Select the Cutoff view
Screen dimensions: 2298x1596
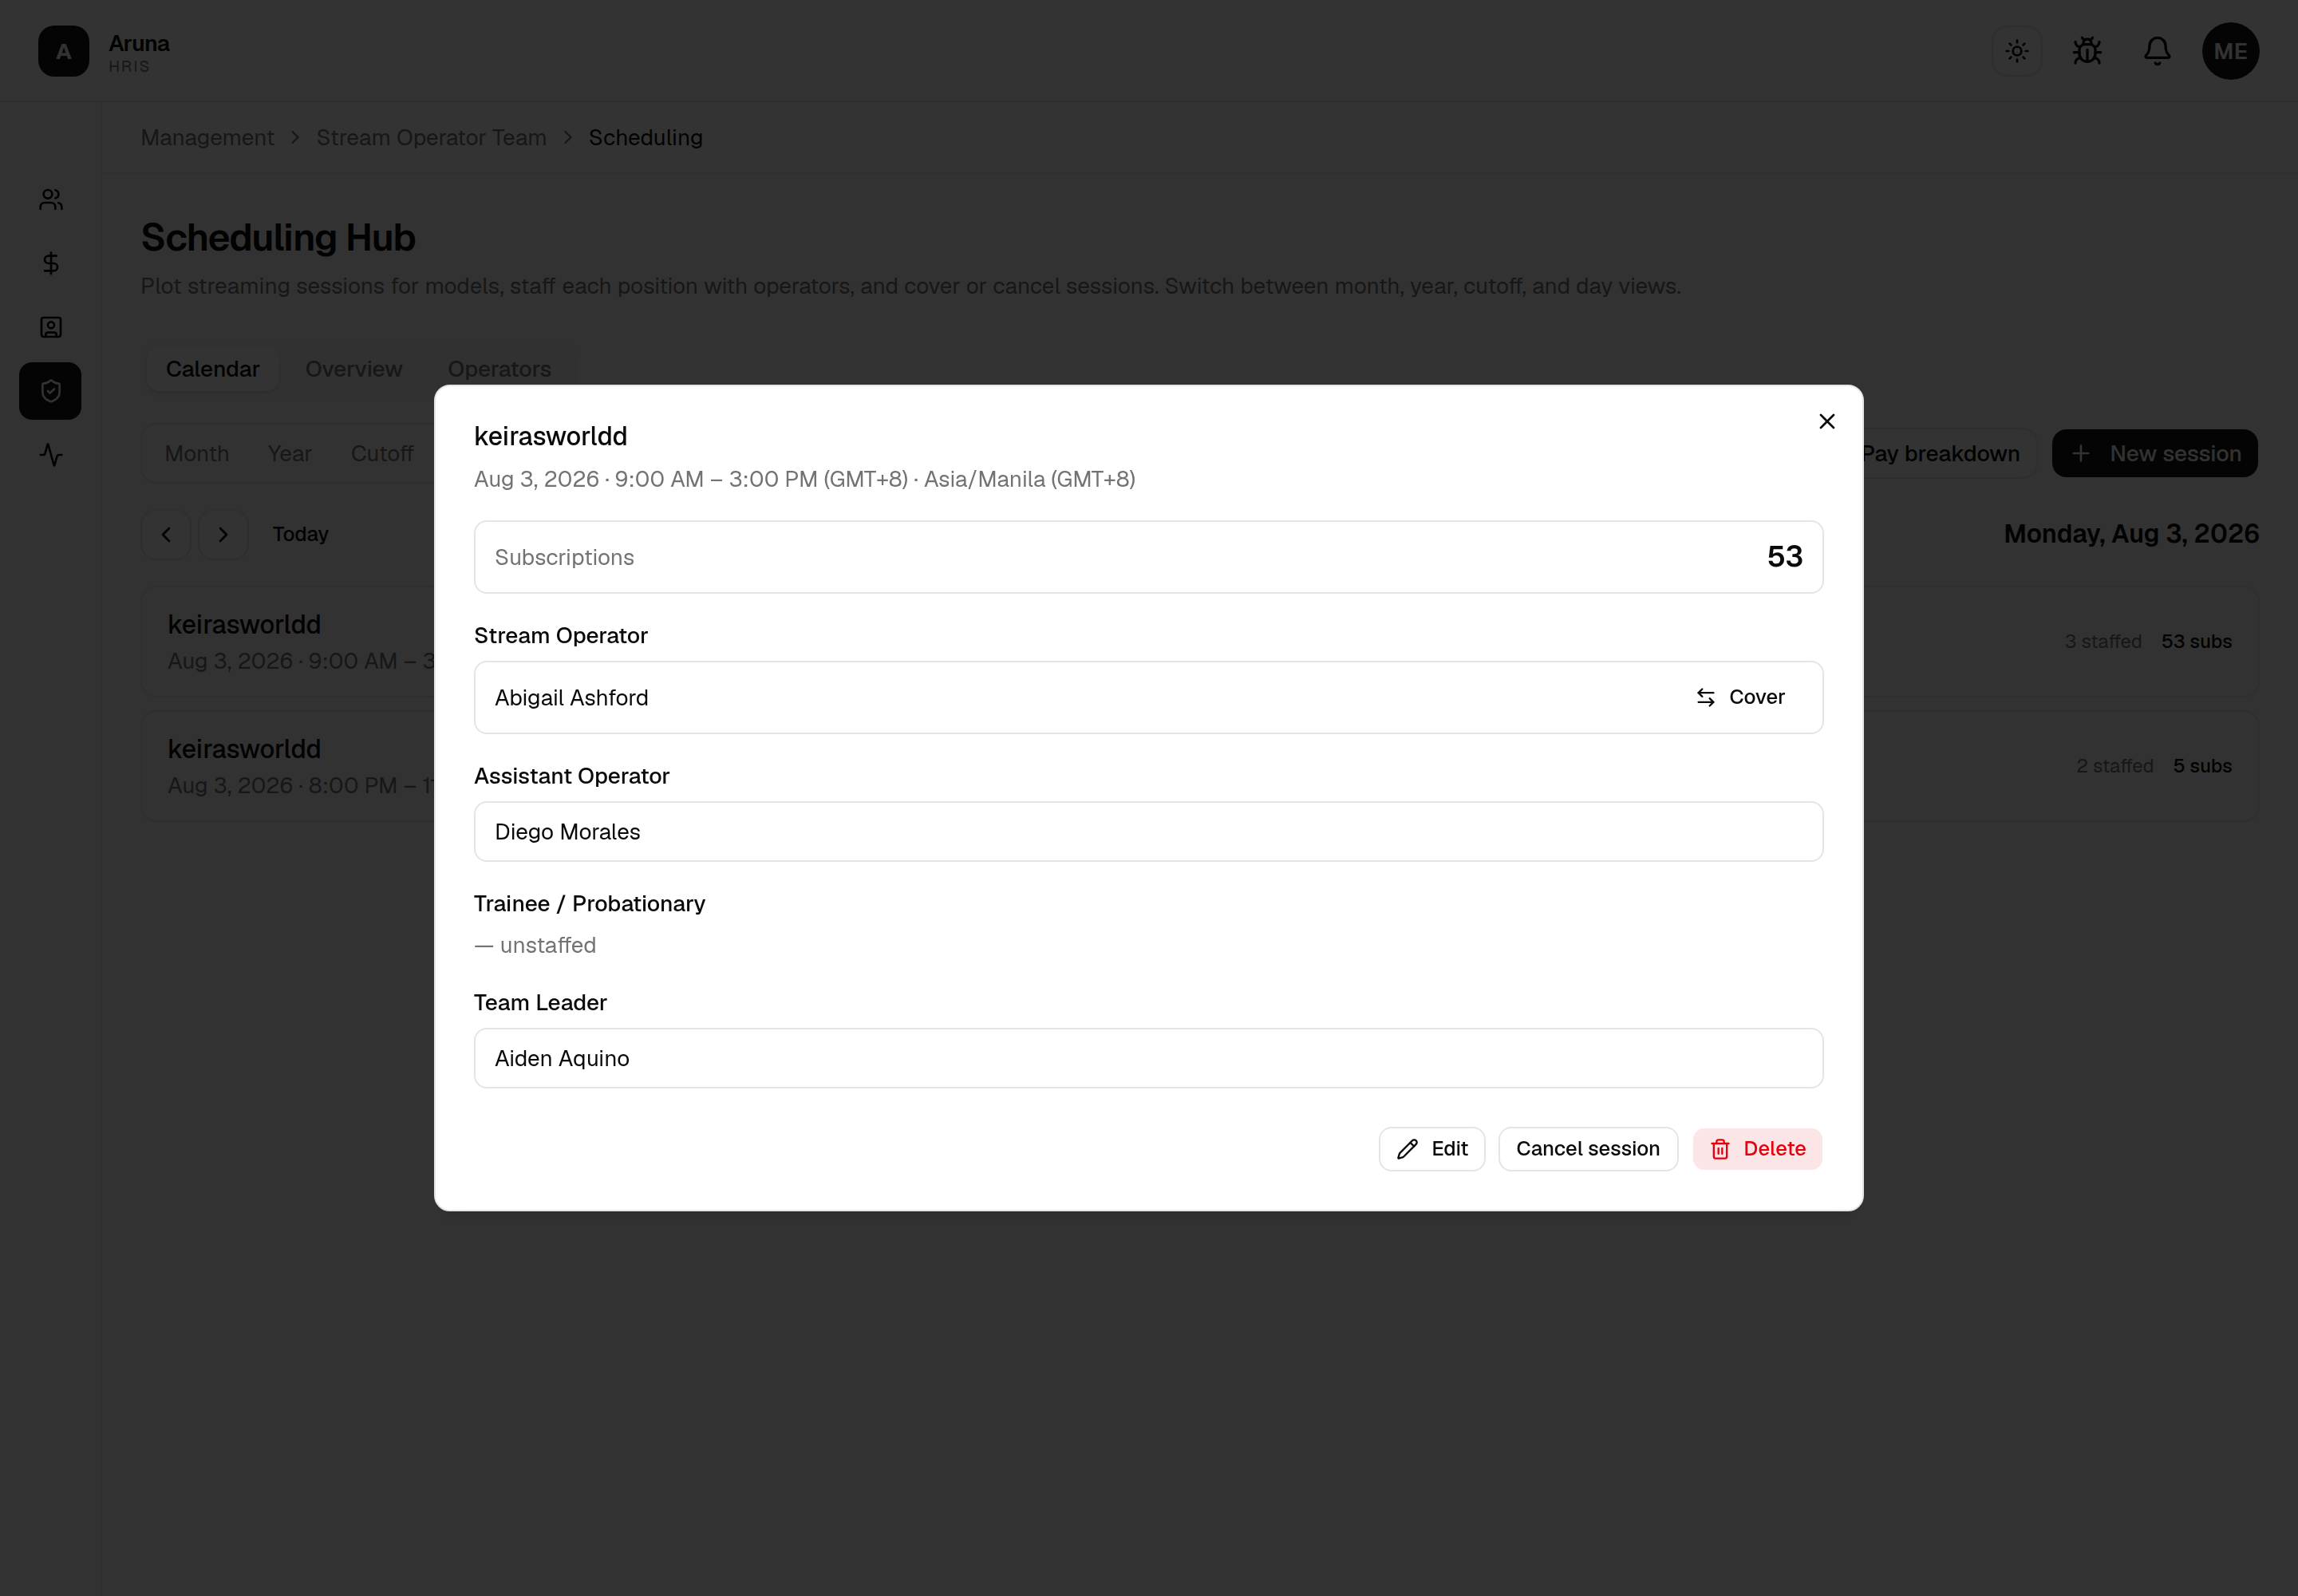(382, 454)
